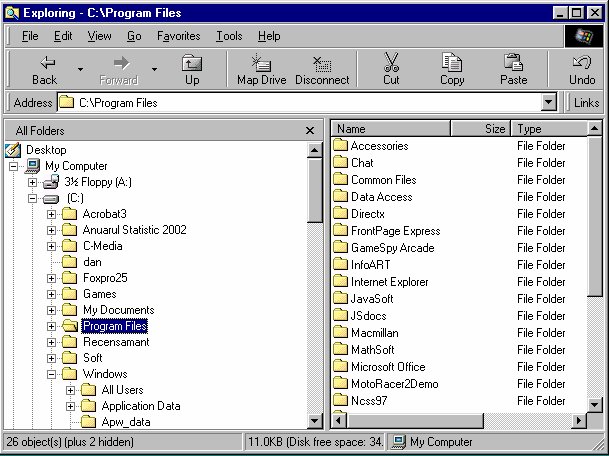
Task: Show the Links toolbar
Action: point(586,103)
